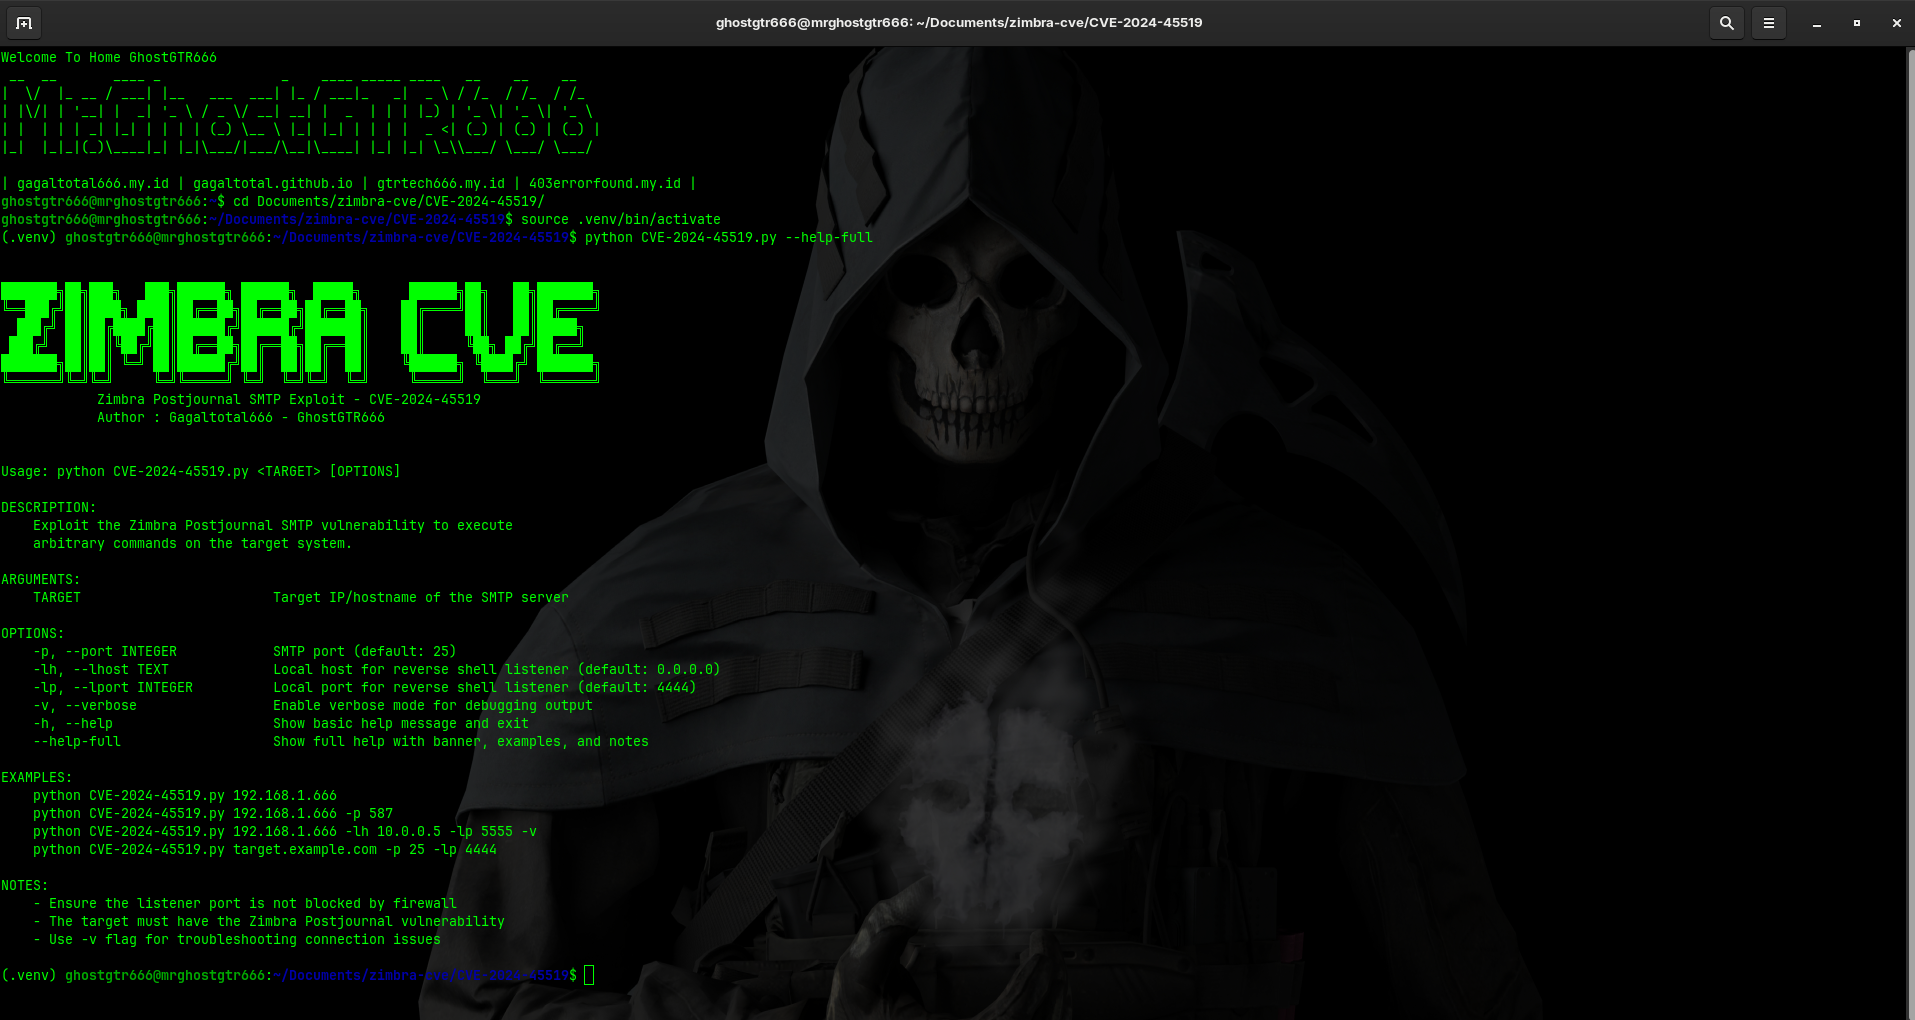Screen dimensions: 1915x1020
Task: Click the 'Usage:' line
Action: click(201, 472)
